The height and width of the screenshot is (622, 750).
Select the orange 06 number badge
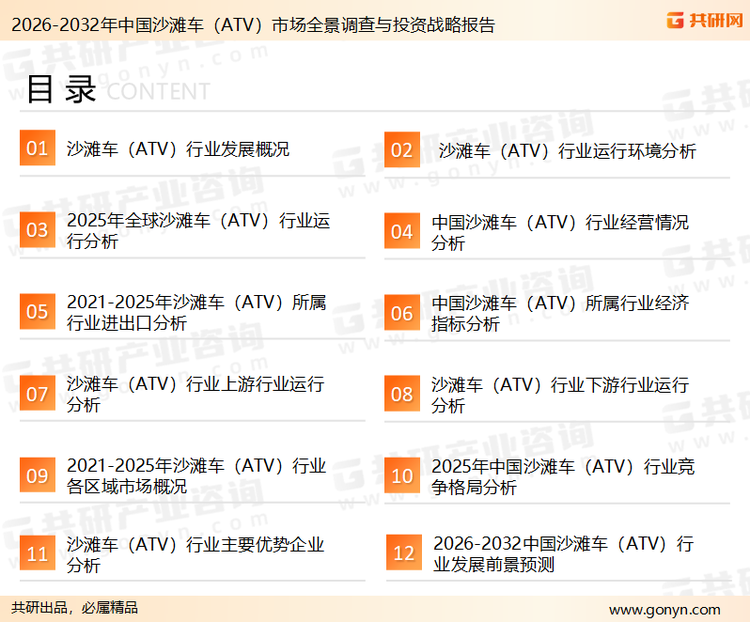(402, 313)
